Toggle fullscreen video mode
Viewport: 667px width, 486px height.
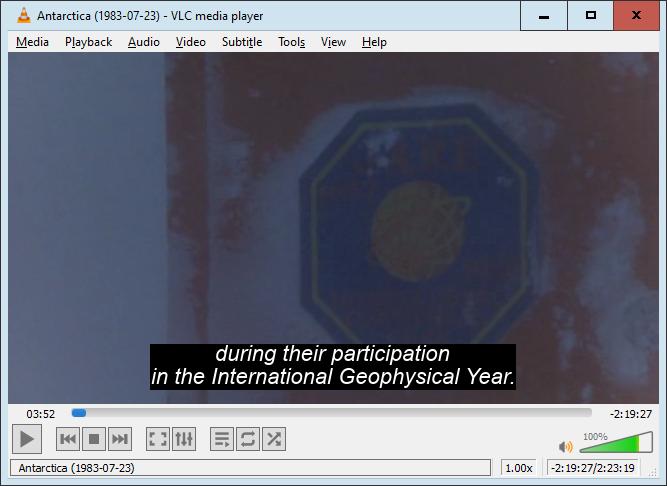coord(158,439)
